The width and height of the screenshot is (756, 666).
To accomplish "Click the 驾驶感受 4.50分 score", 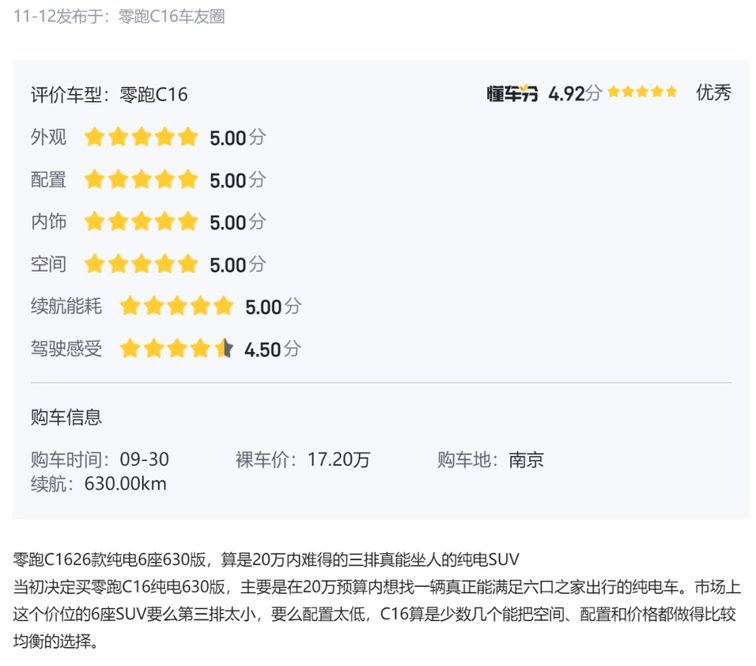I will (x=271, y=349).
